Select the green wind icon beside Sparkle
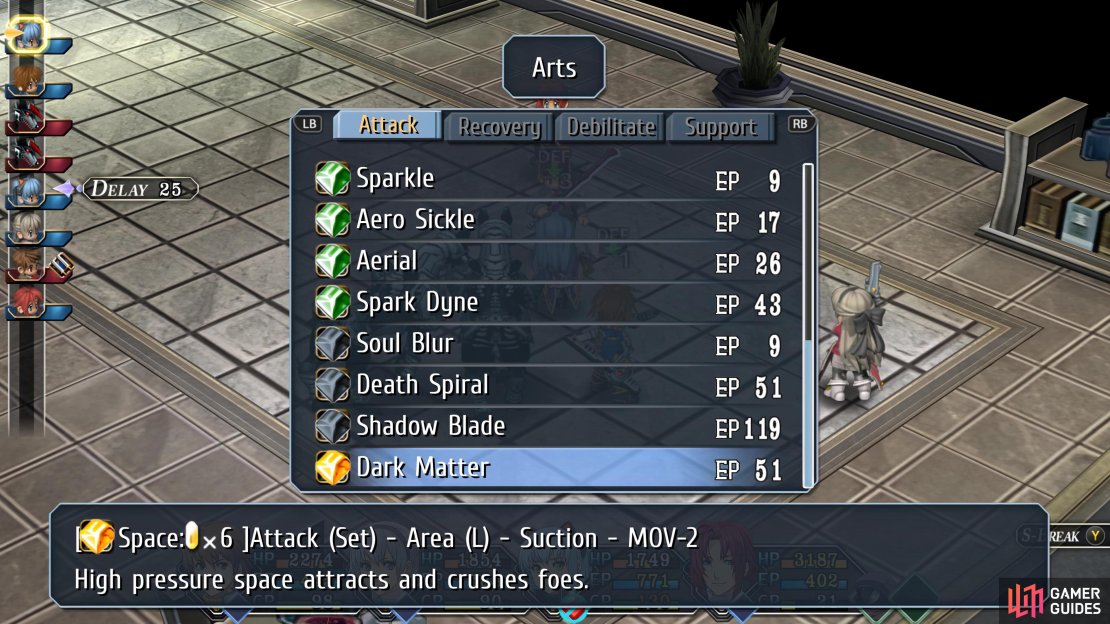 coord(332,178)
